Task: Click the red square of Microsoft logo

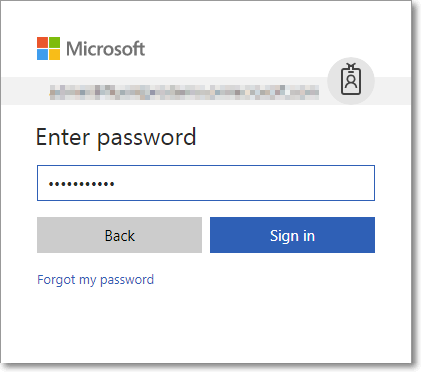Action: point(42,42)
